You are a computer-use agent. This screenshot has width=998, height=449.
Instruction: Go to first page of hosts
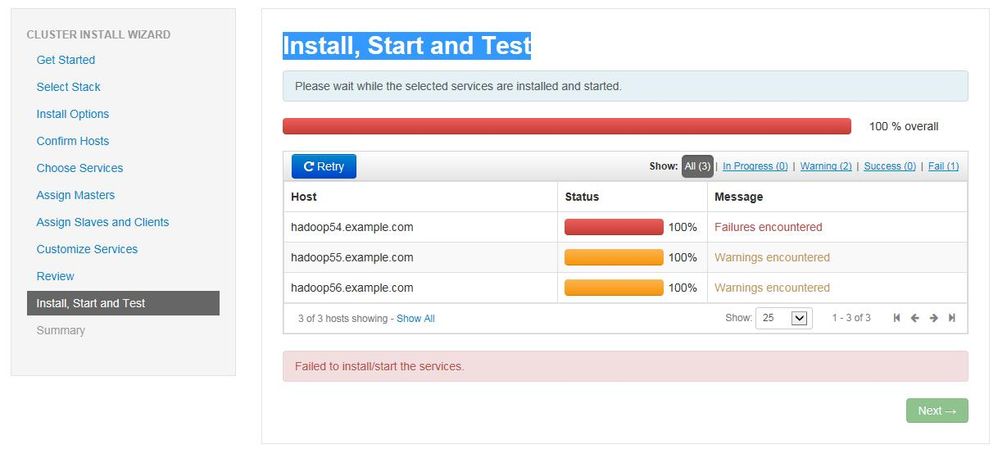897,318
